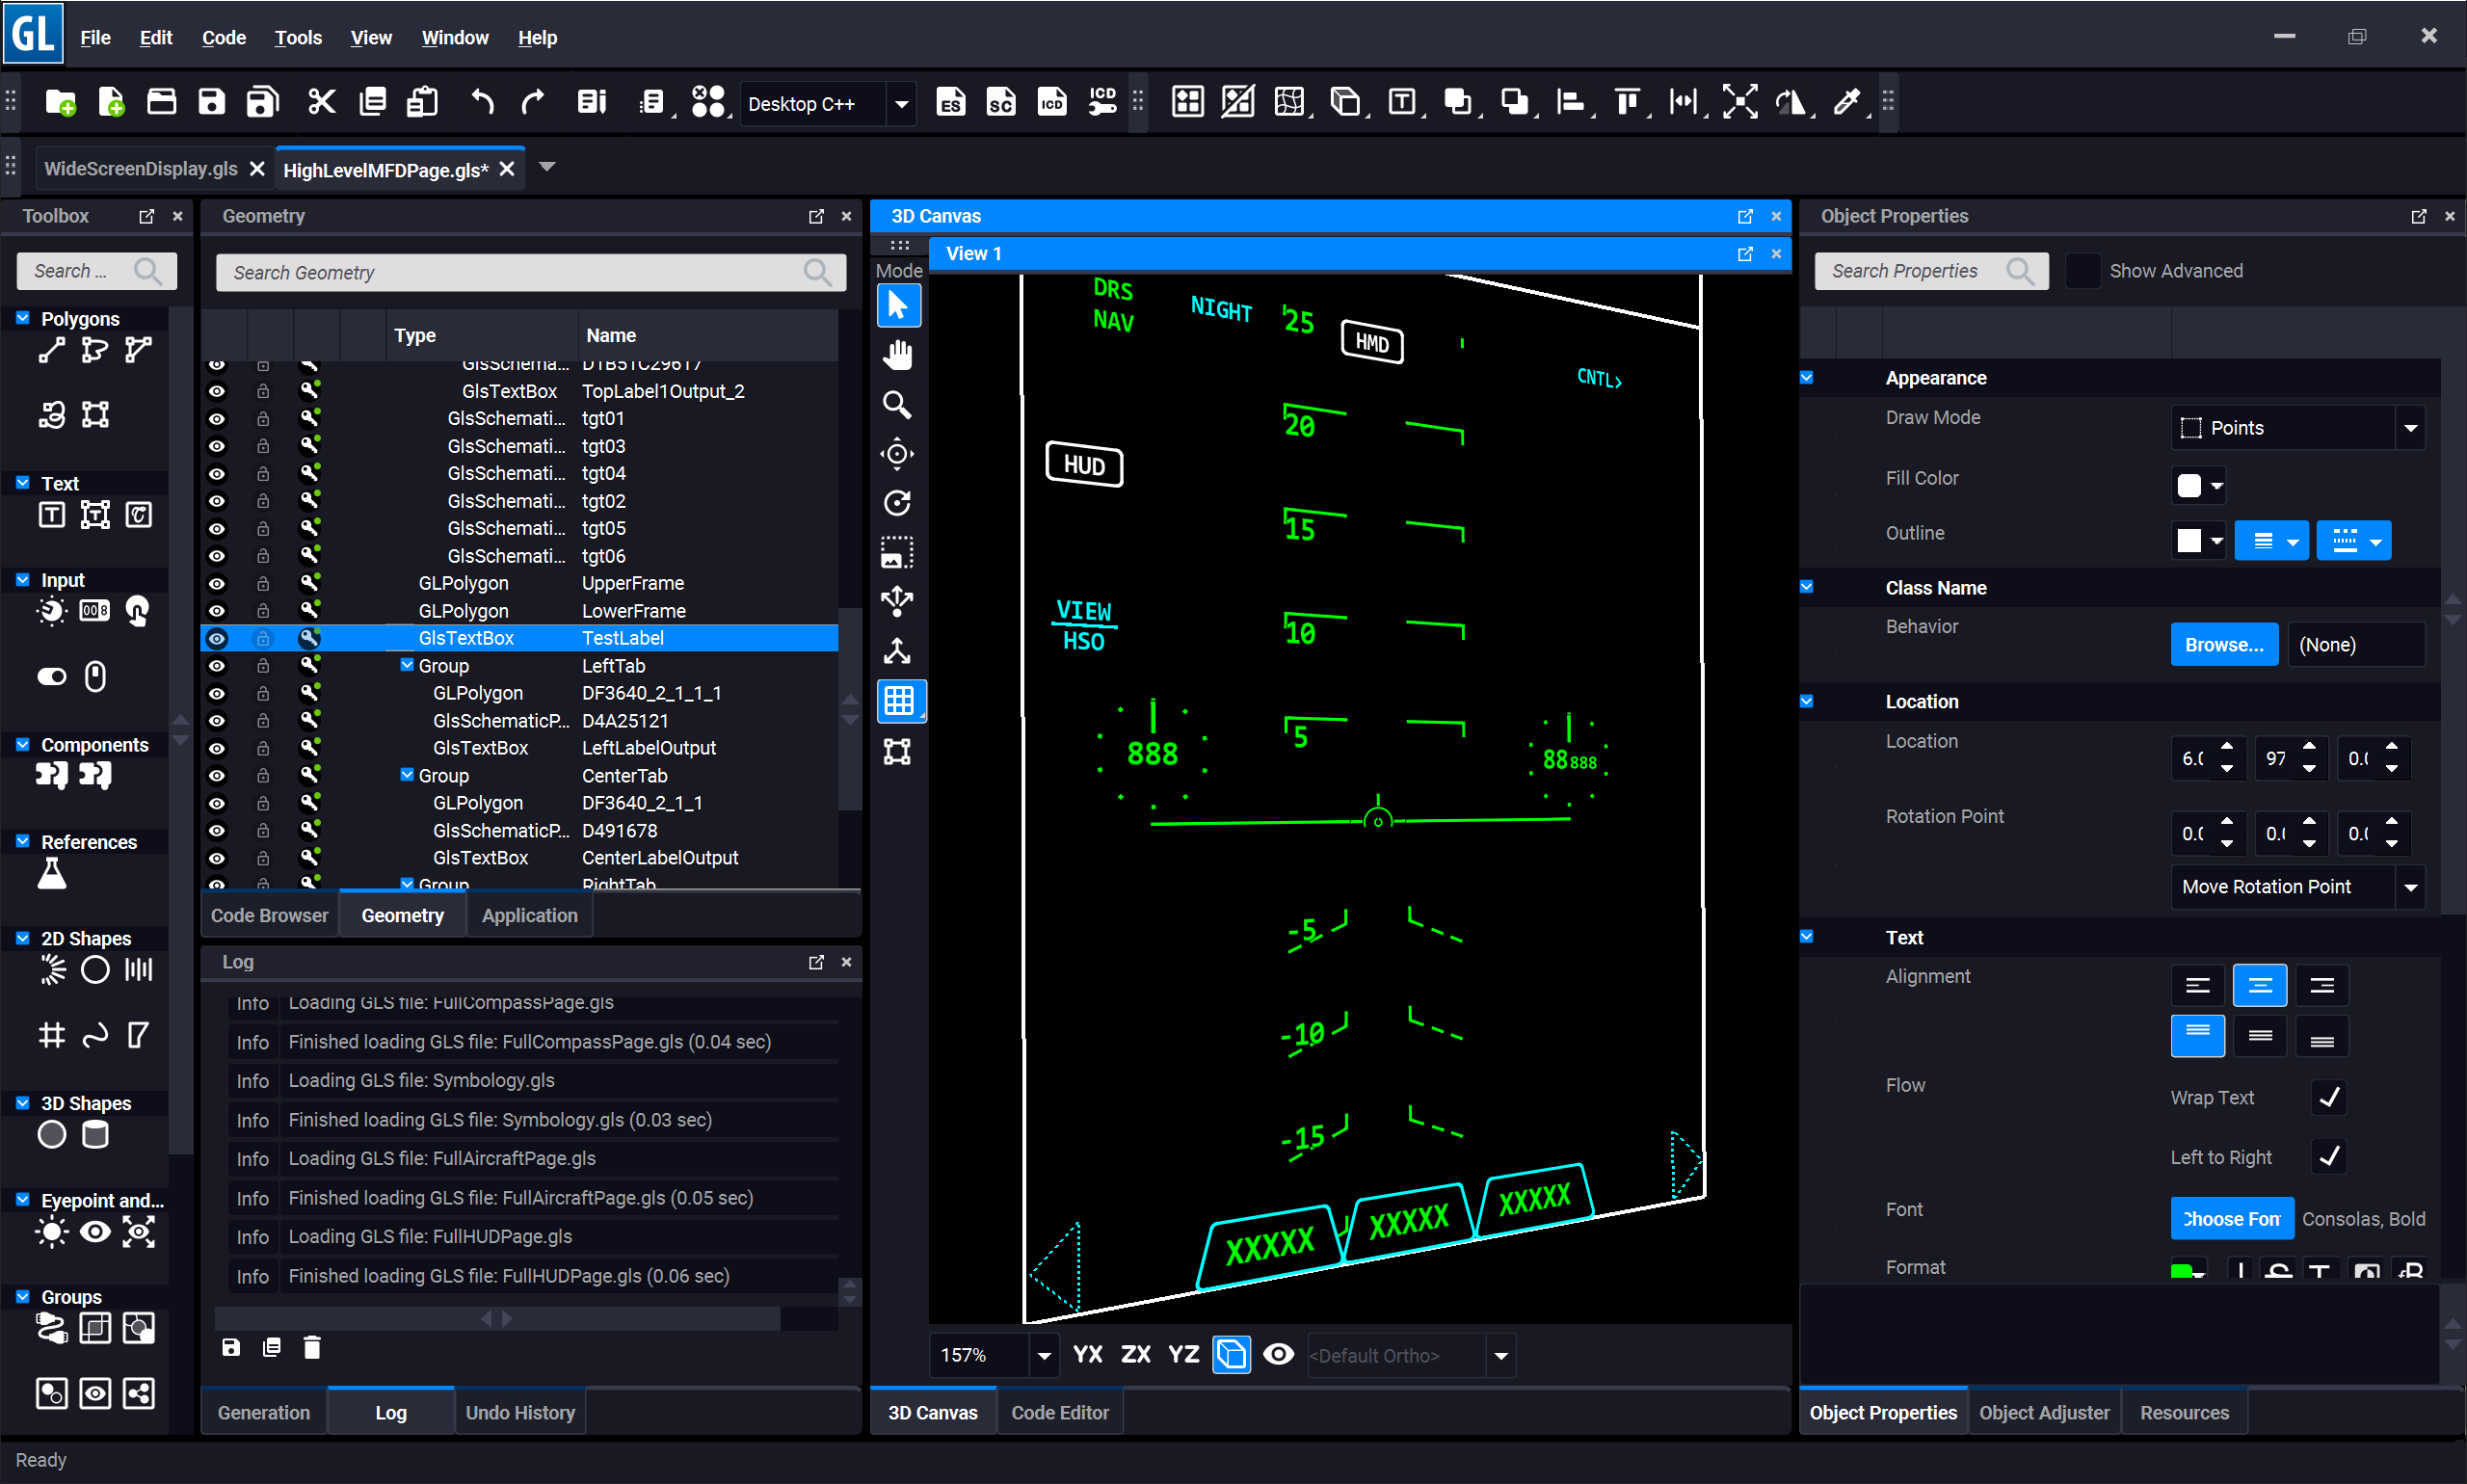This screenshot has width=2467, height=1484.
Task: Select the arrow/select tool in canvas
Action: (900, 305)
